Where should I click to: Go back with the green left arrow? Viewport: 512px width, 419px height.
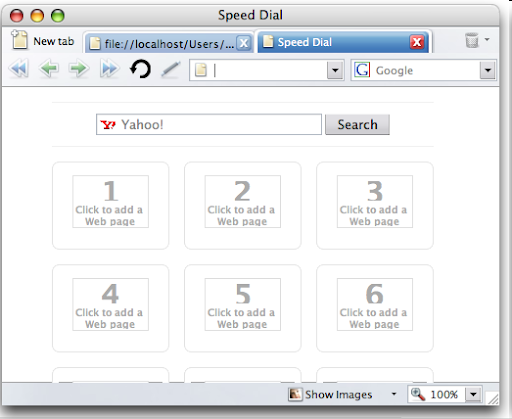(49, 69)
